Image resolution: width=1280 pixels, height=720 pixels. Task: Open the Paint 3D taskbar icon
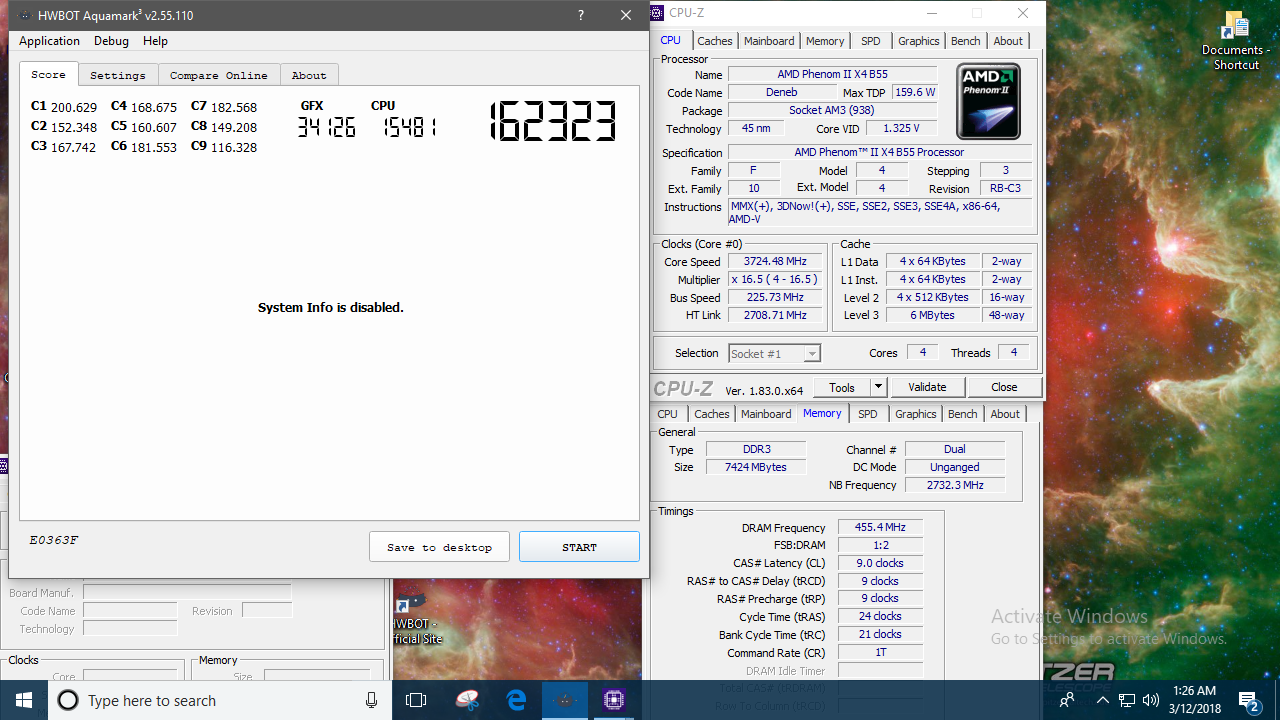pos(467,700)
